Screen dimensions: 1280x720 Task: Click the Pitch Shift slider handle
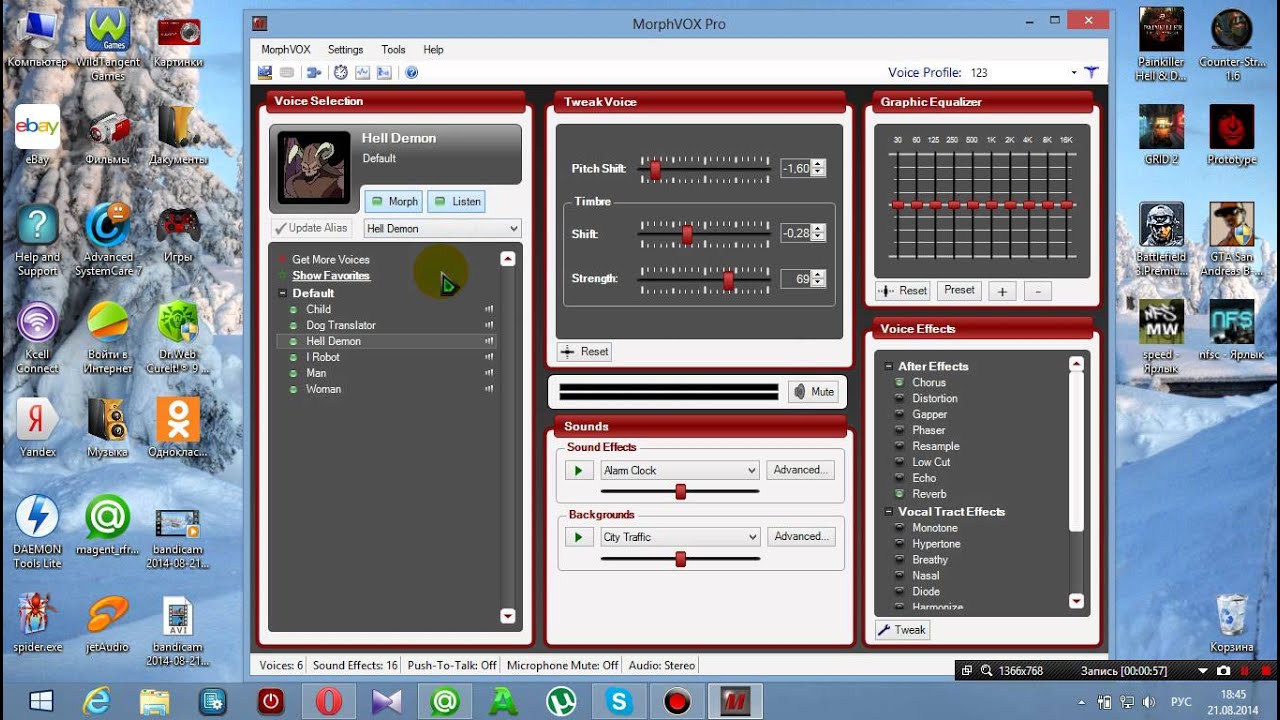pyautogui.click(x=655, y=170)
